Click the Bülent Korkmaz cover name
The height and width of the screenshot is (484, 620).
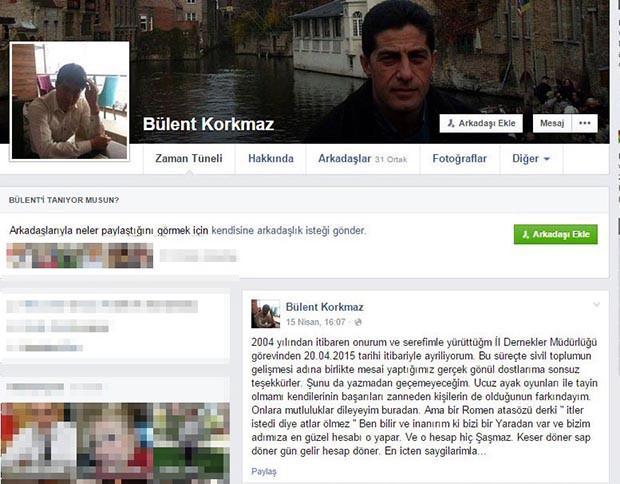click(208, 124)
